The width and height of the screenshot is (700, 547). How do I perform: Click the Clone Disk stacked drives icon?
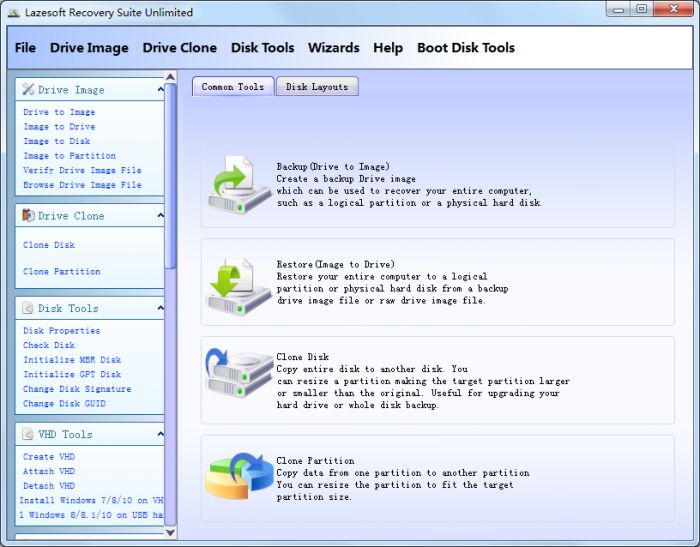pyautogui.click(x=239, y=373)
